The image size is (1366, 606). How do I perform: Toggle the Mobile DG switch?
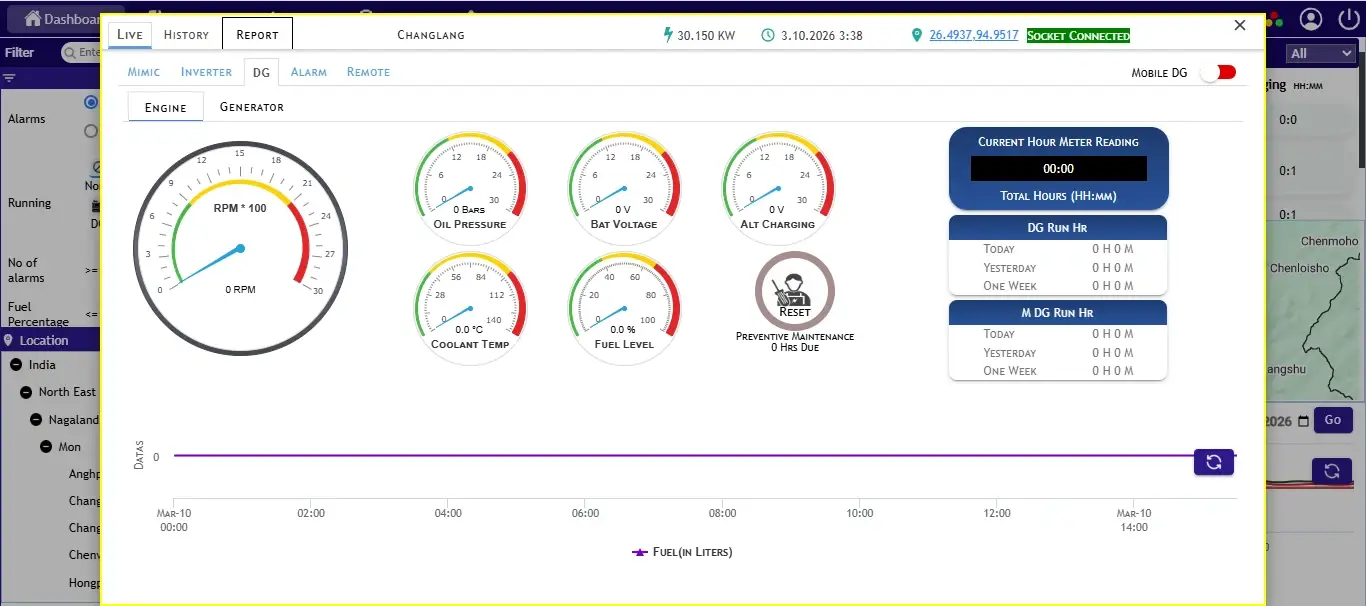tap(1217, 71)
